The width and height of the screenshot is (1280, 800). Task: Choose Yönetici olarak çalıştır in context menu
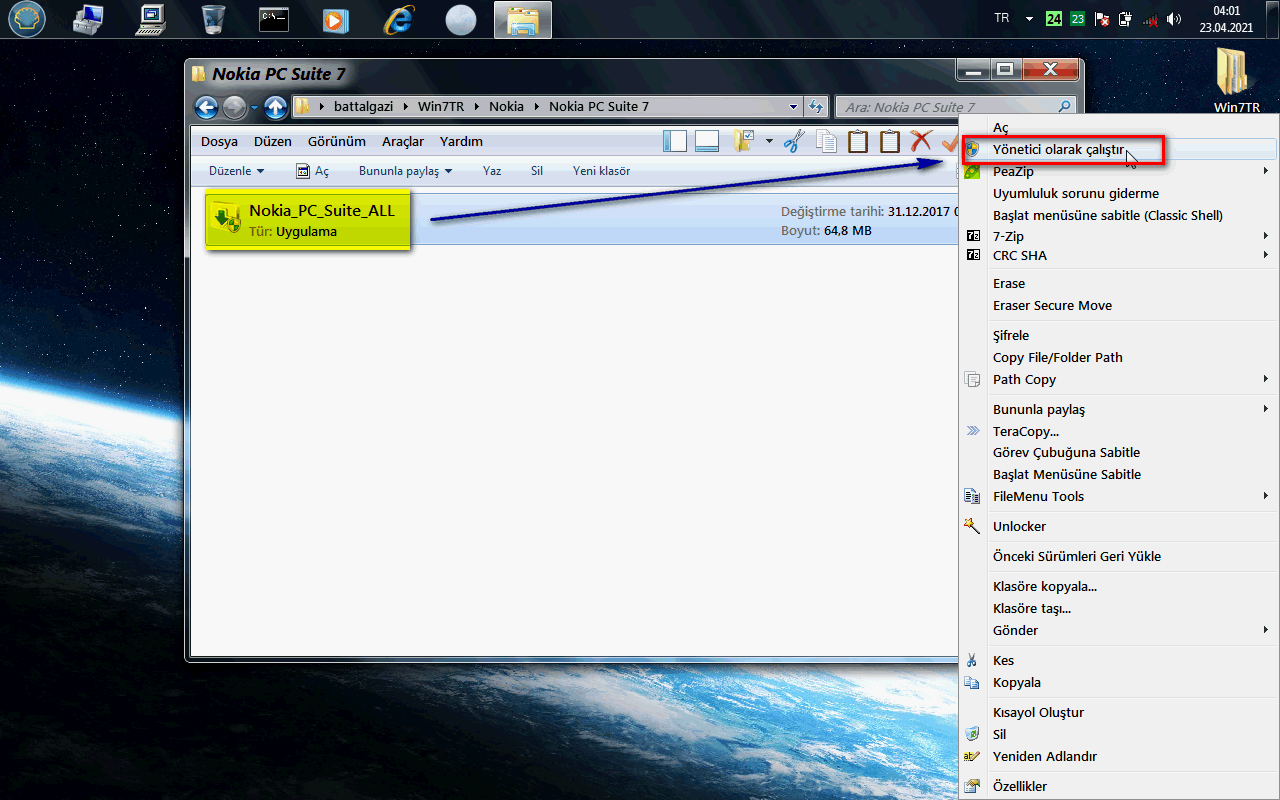click(1119, 149)
